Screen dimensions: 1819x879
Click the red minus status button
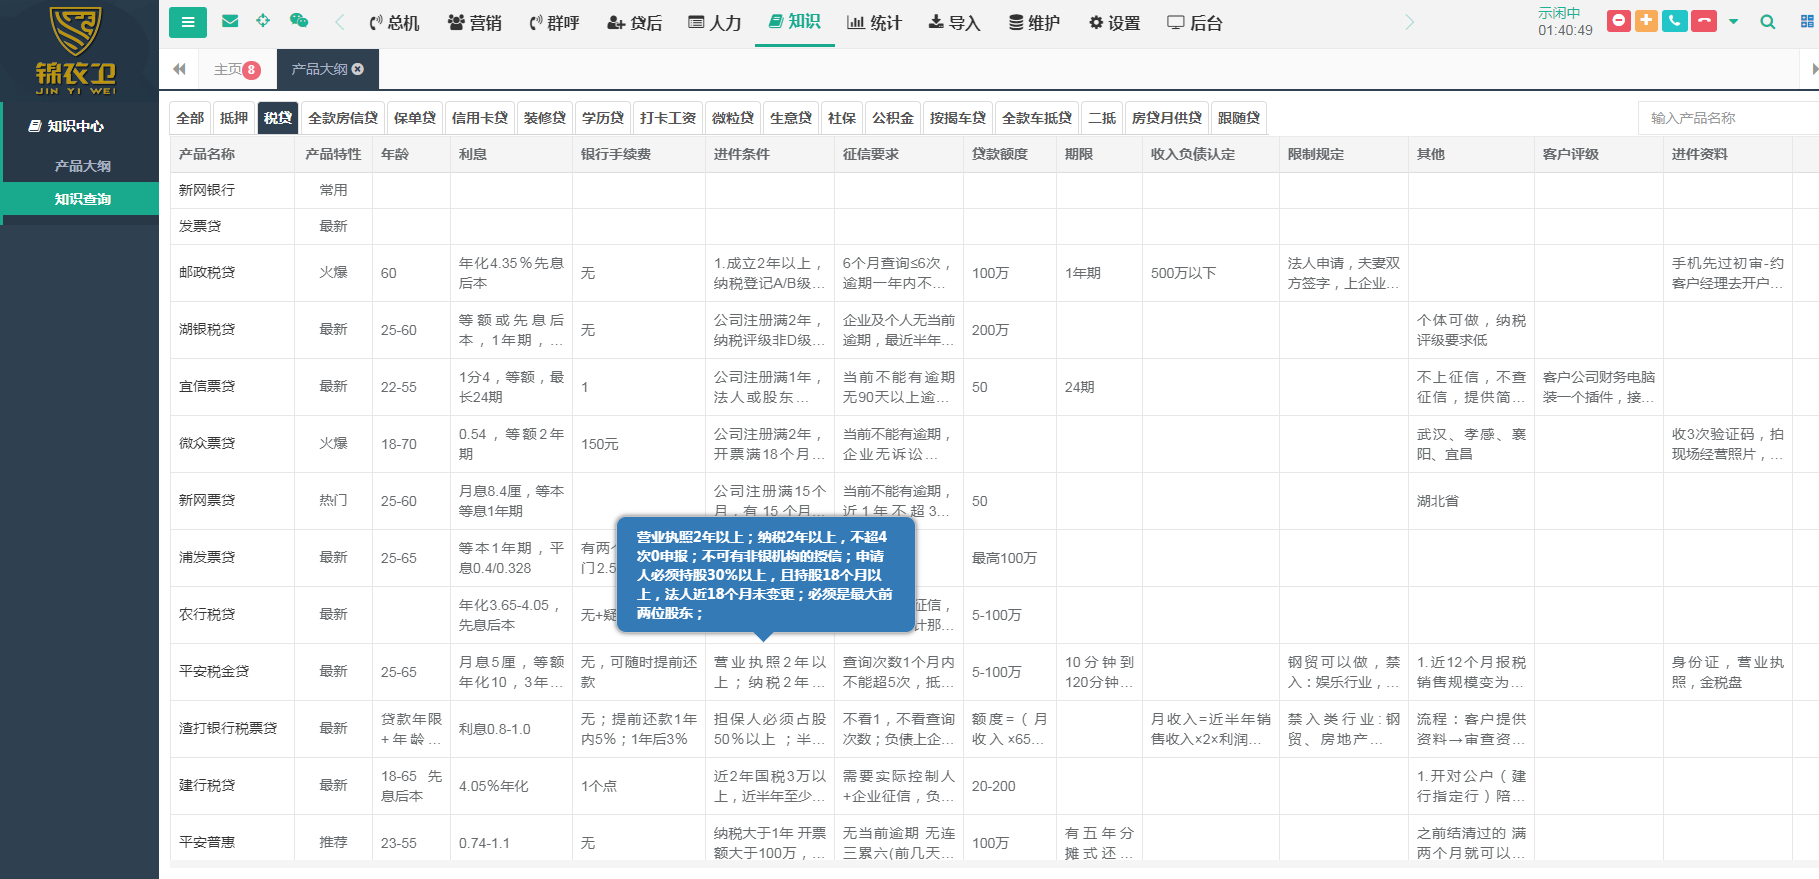[1619, 21]
